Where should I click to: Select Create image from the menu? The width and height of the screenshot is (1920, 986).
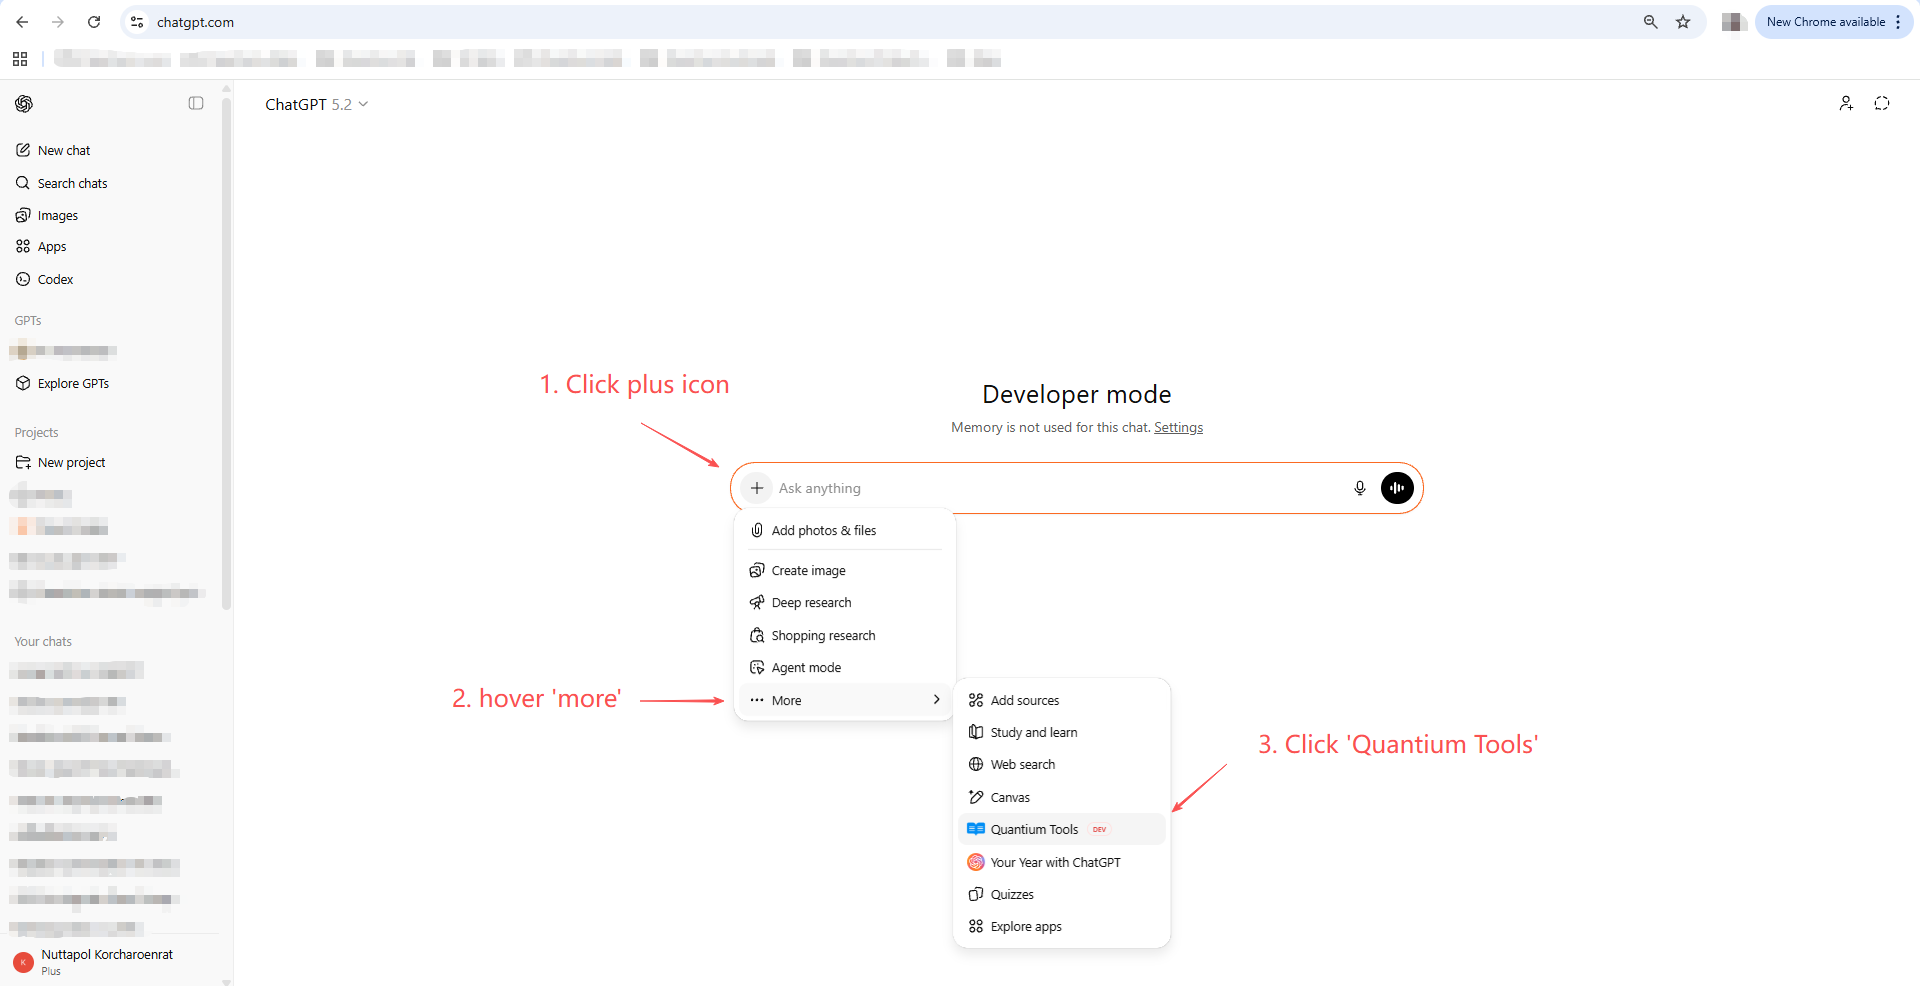(x=845, y=570)
